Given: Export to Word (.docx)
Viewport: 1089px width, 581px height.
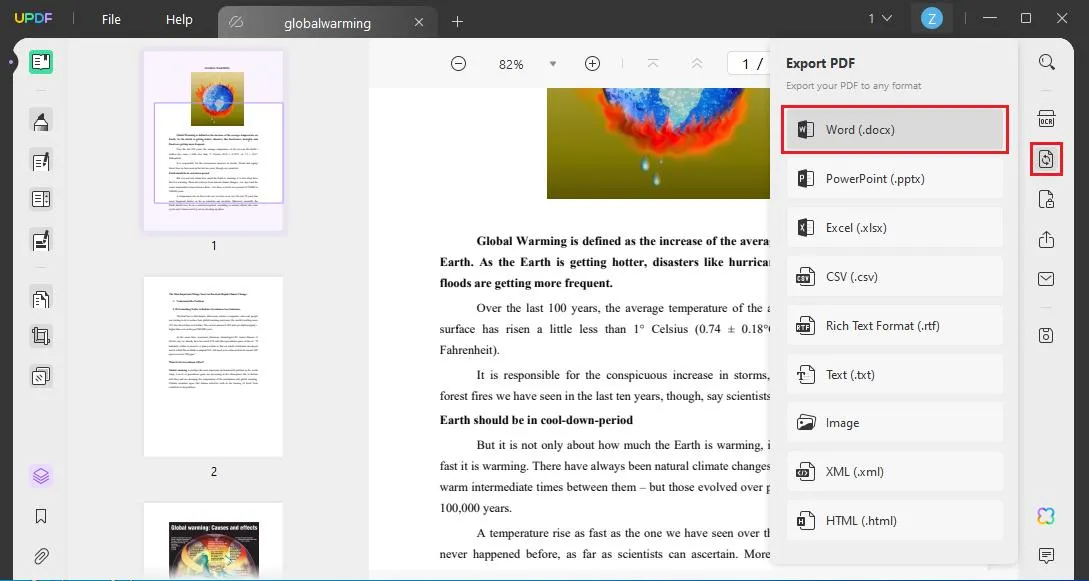Looking at the screenshot, I should pyautogui.click(x=895, y=130).
